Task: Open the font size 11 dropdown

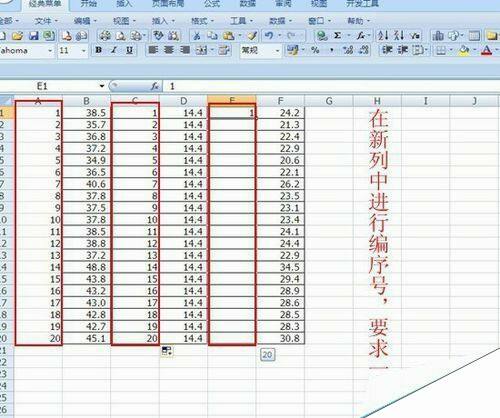Action: coord(83,51)
